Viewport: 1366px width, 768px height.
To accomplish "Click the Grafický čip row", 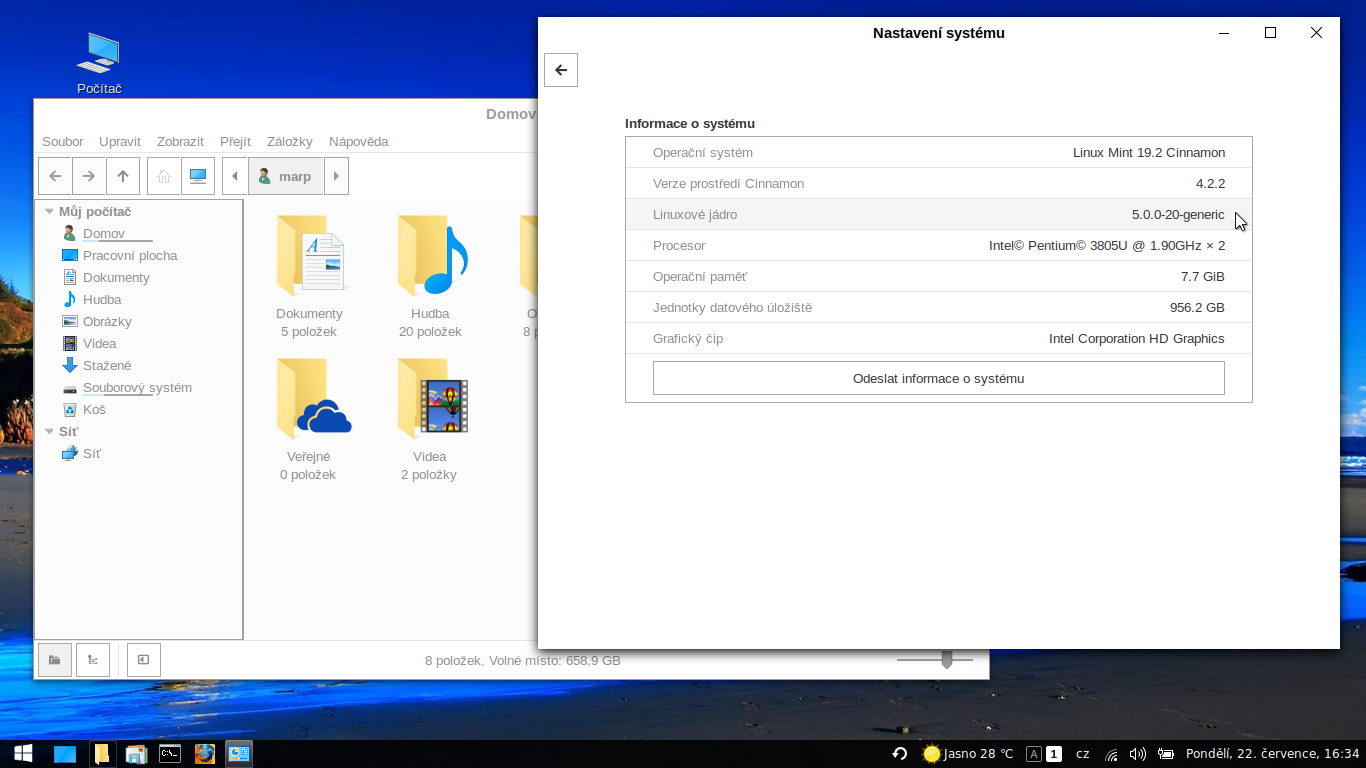I will pyautogui.click(x=938, y=339).
